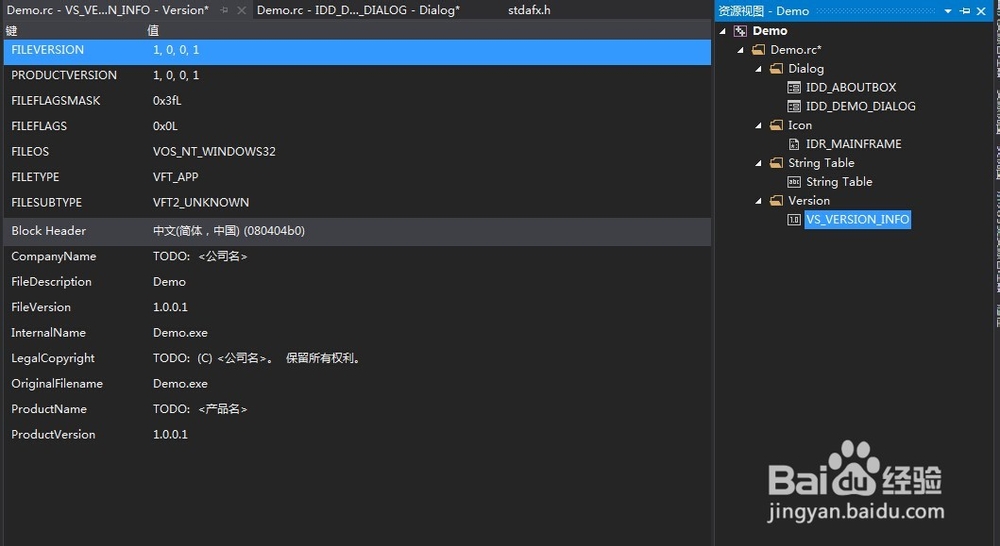
Task: Close the resource view panel
Action: coord(982,11)
